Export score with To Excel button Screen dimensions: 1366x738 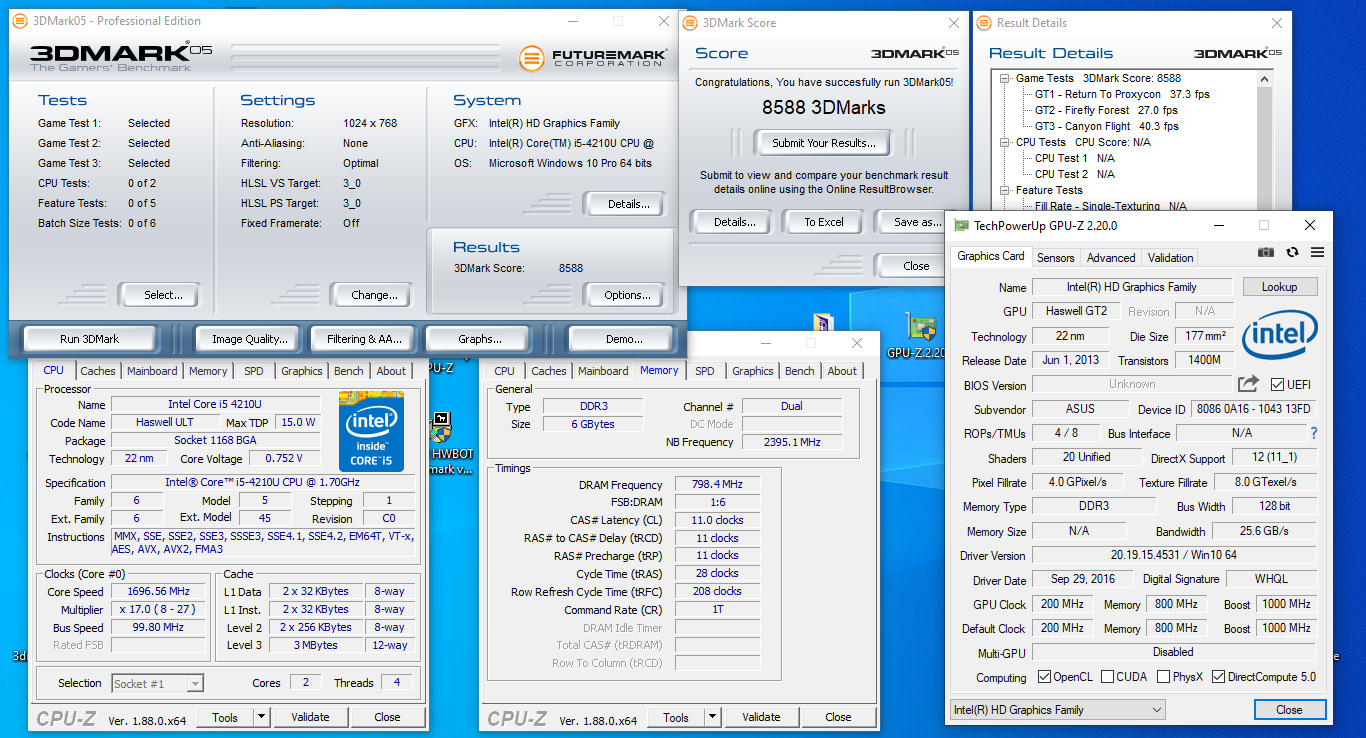pyautogui.click(x=824, y=222)
